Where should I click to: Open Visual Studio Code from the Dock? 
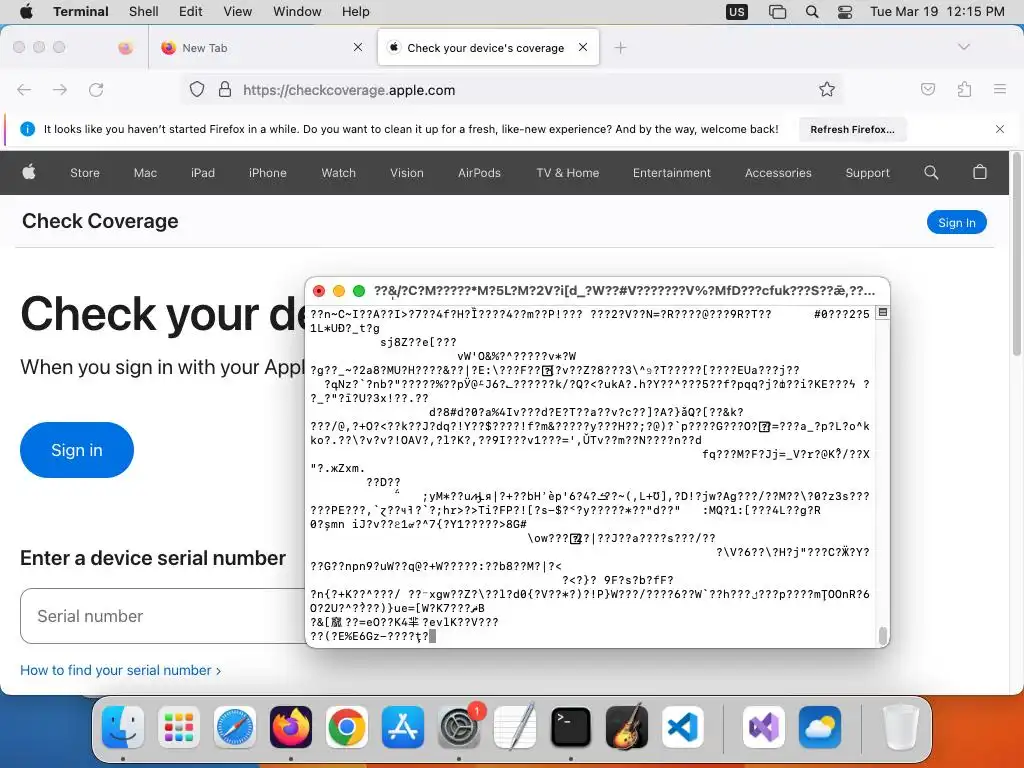(x=683, y=727)
